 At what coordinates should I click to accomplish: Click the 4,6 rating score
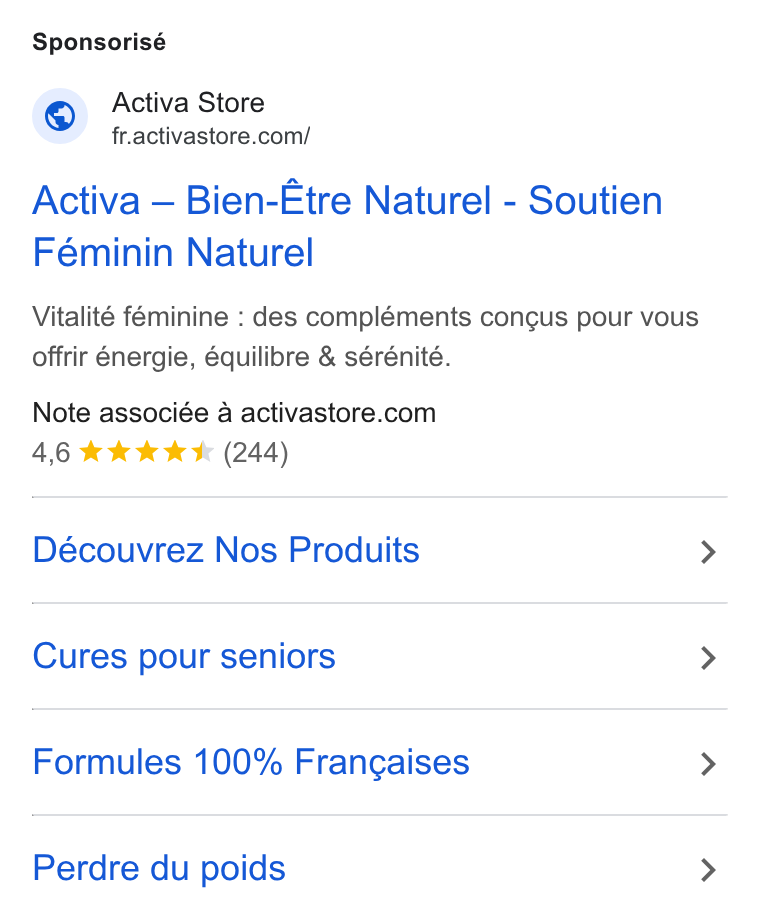(51, 453)
